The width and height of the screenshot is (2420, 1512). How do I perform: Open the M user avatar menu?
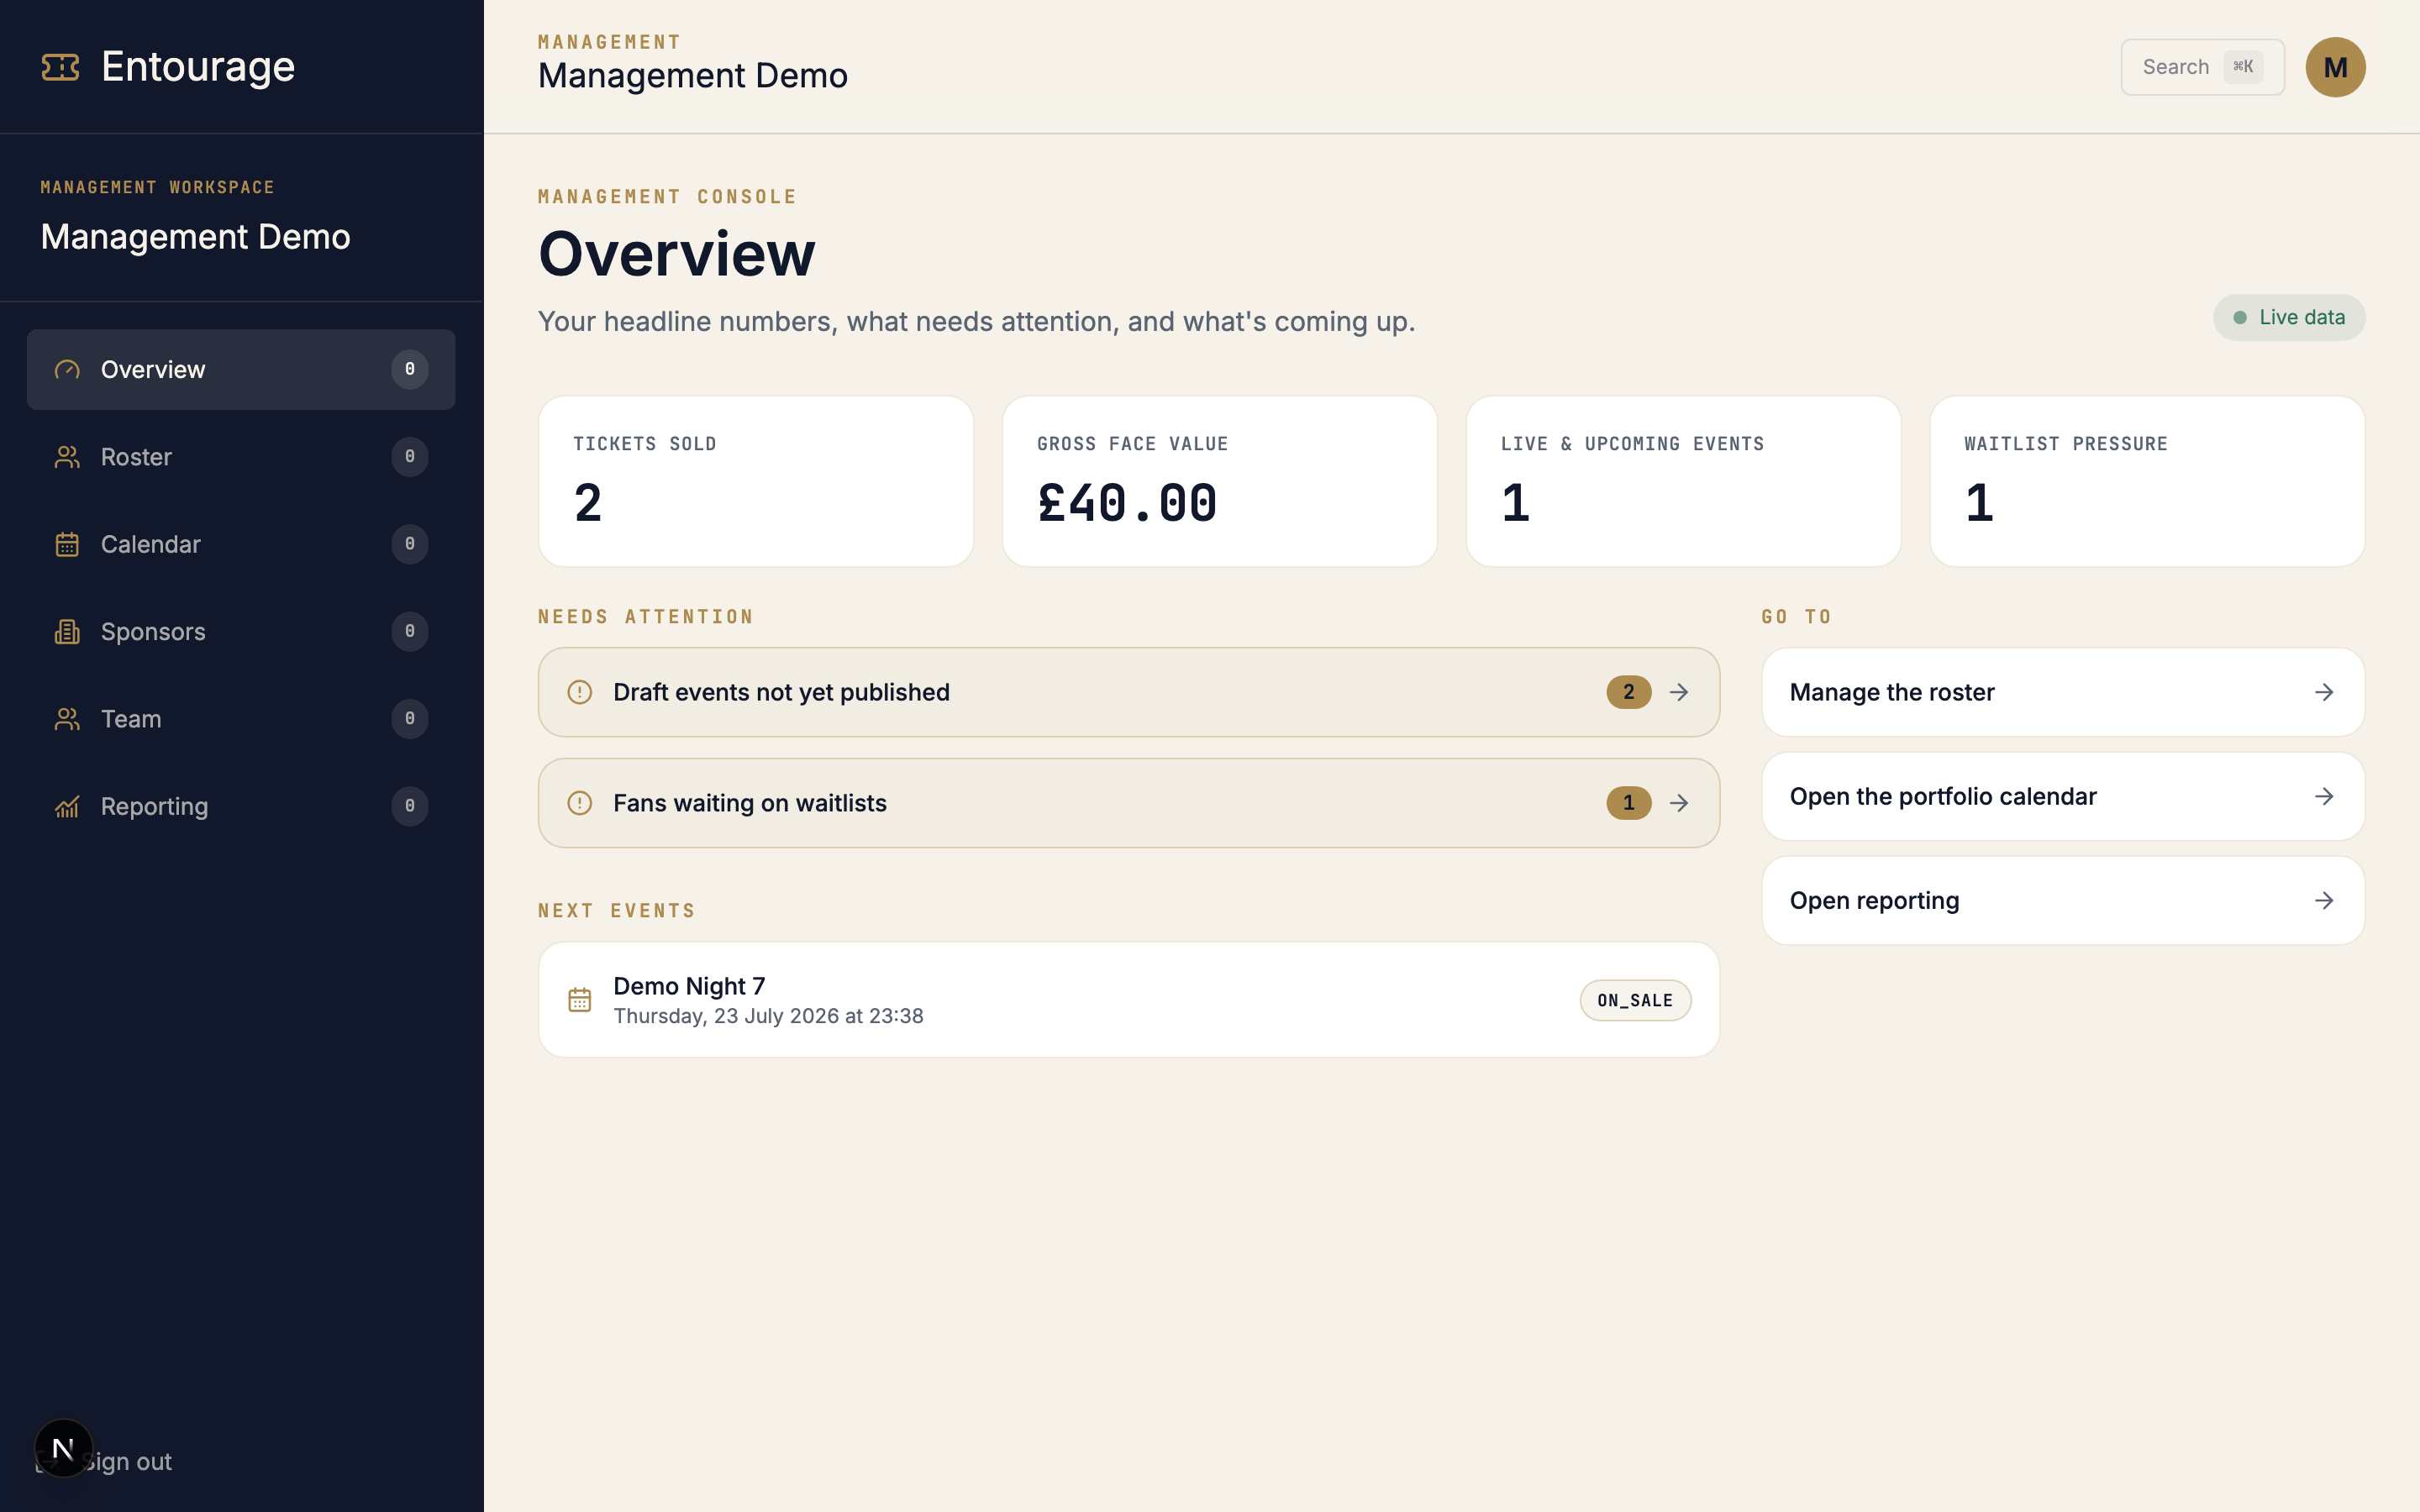[2335, 67]
